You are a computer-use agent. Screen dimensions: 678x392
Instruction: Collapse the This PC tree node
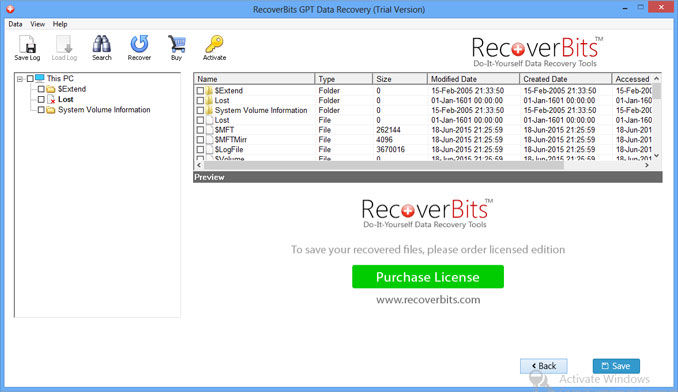[20, 79]
